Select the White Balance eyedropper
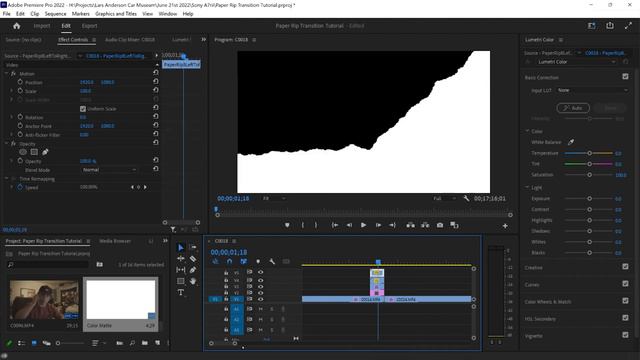The height and width of the screenshot is (360, 640). [571, 142]
